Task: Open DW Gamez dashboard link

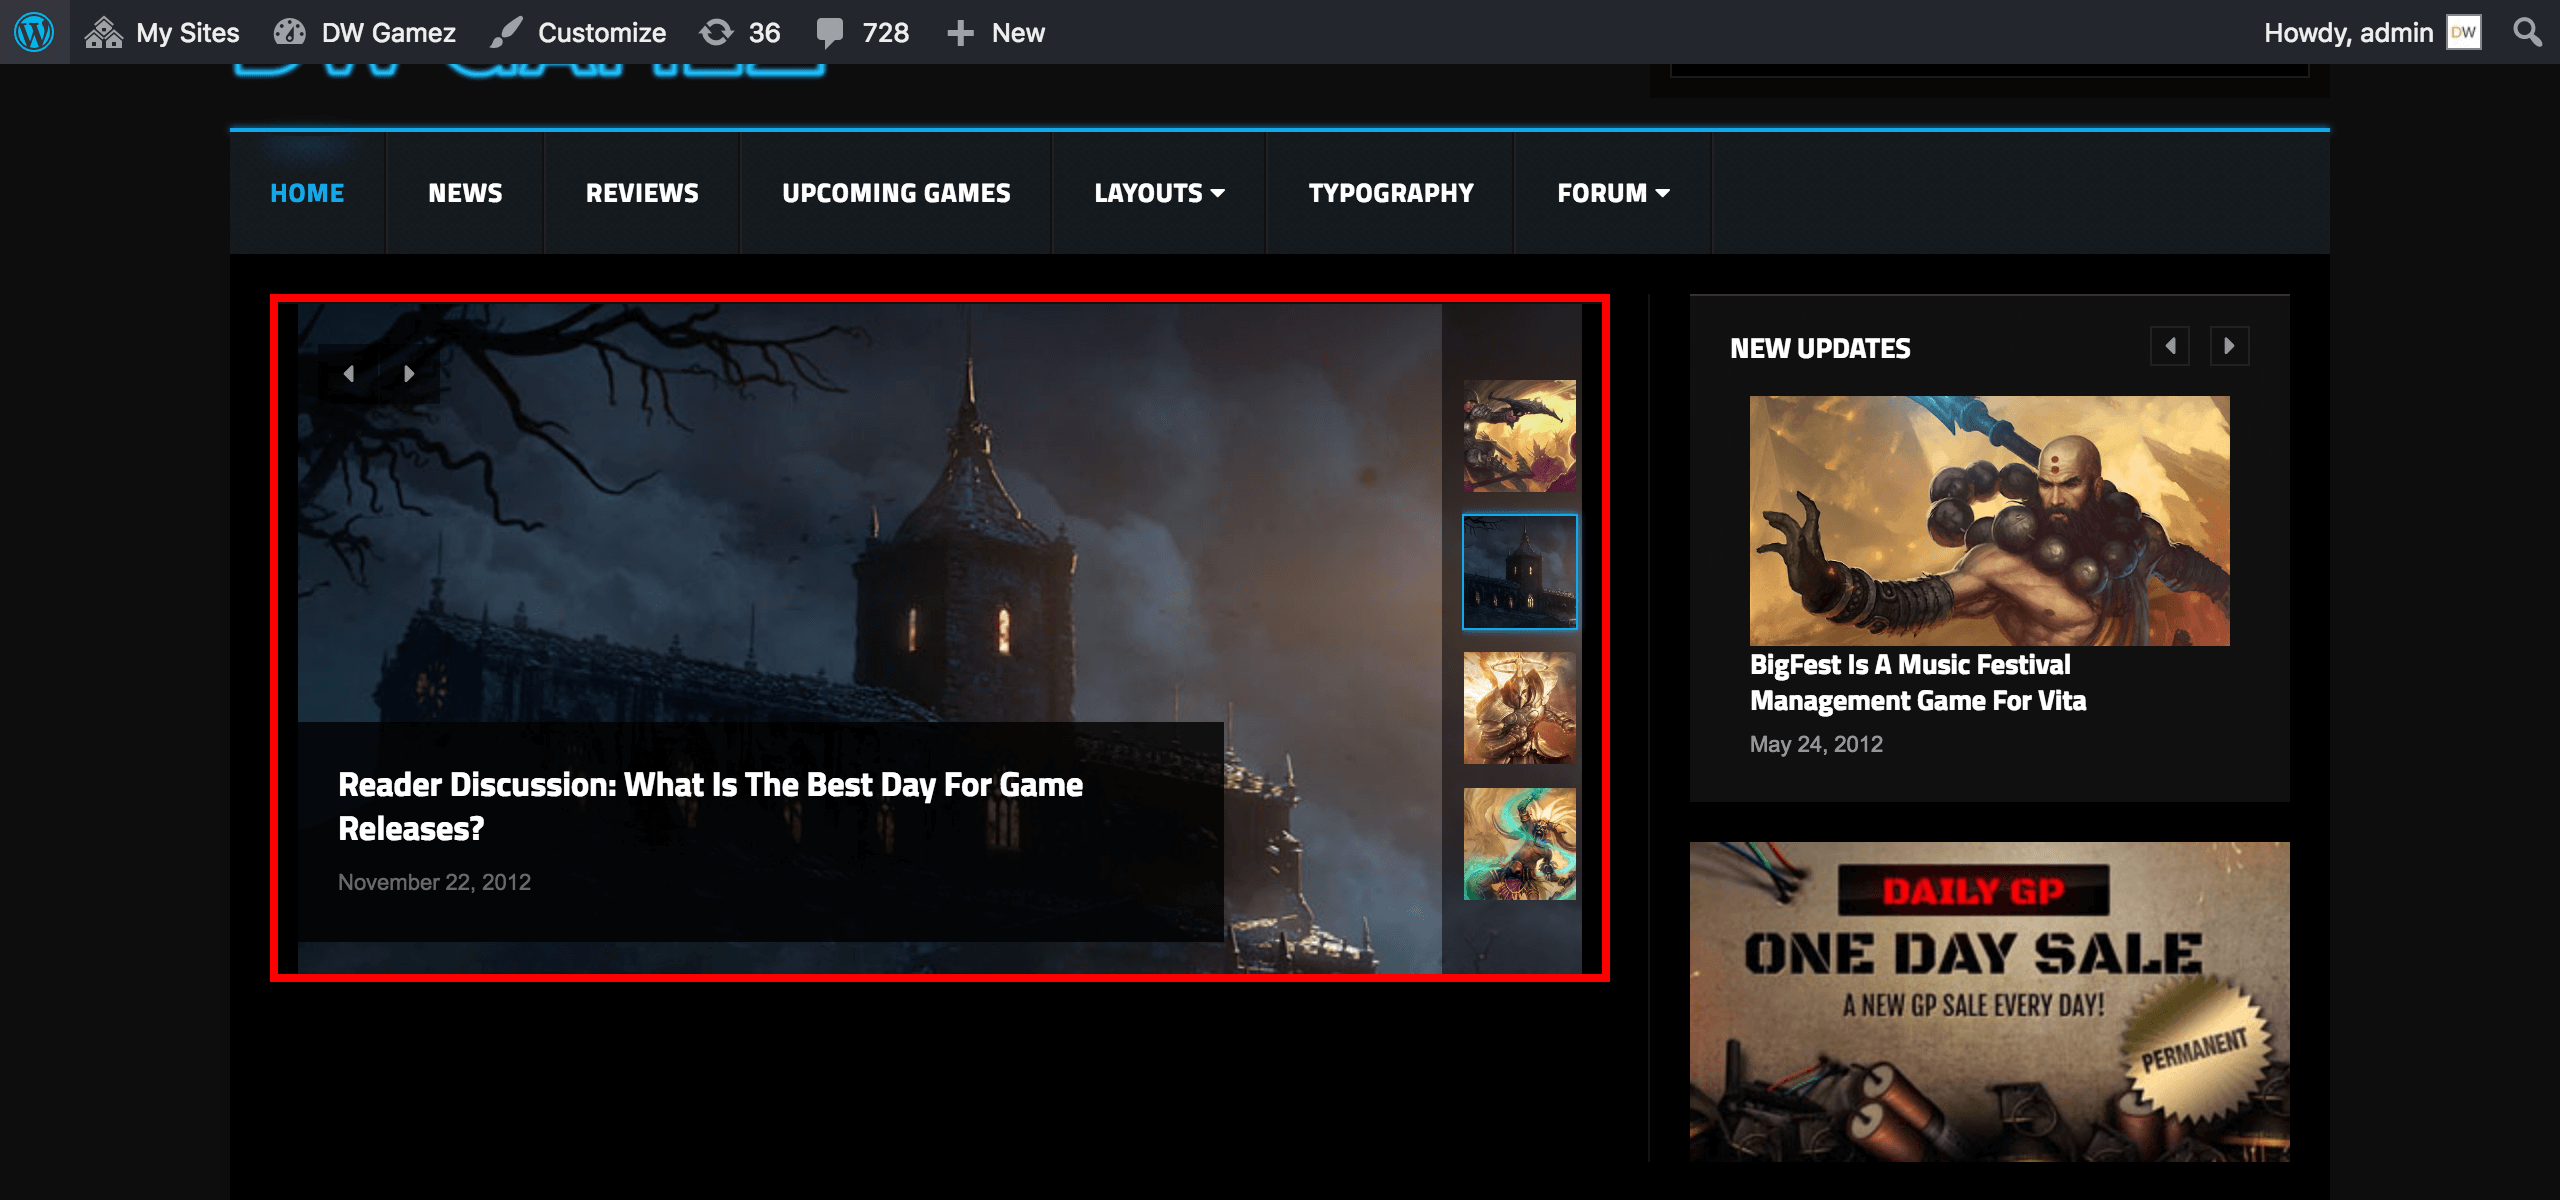Action: point(365,32)
